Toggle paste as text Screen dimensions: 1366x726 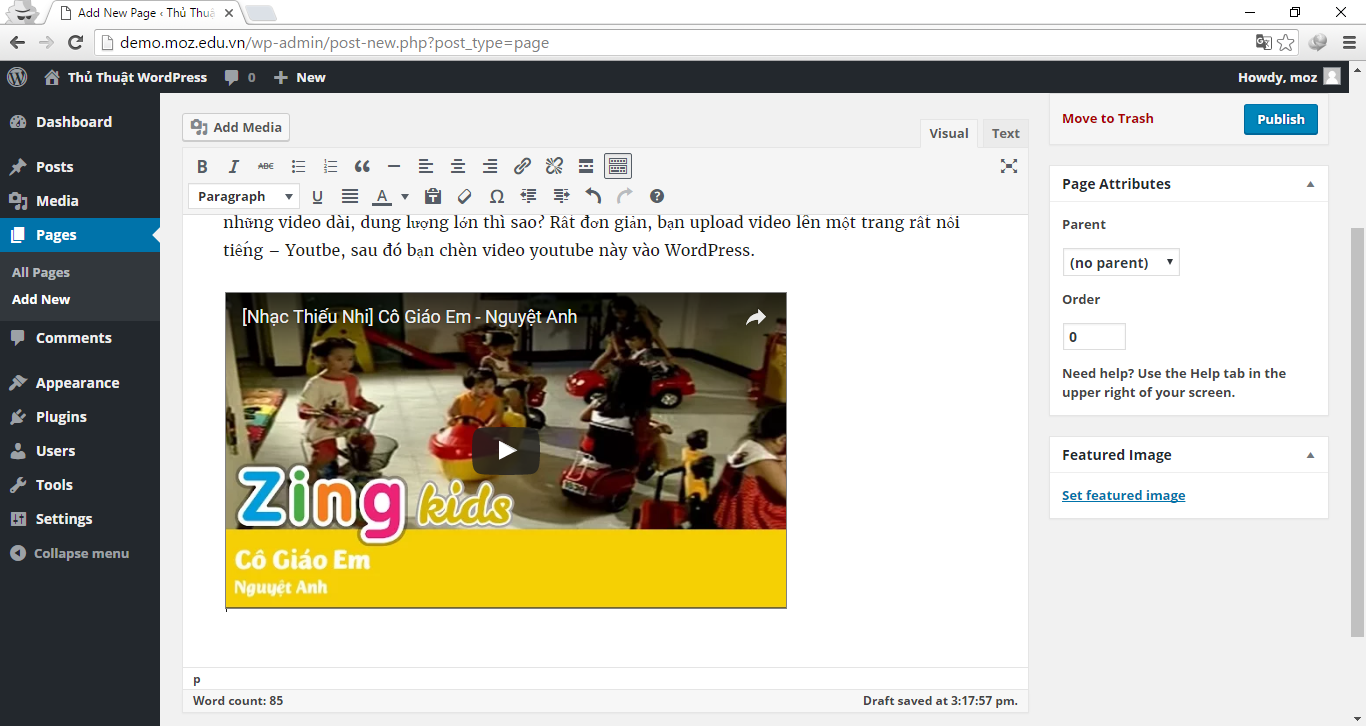point(433,196)
